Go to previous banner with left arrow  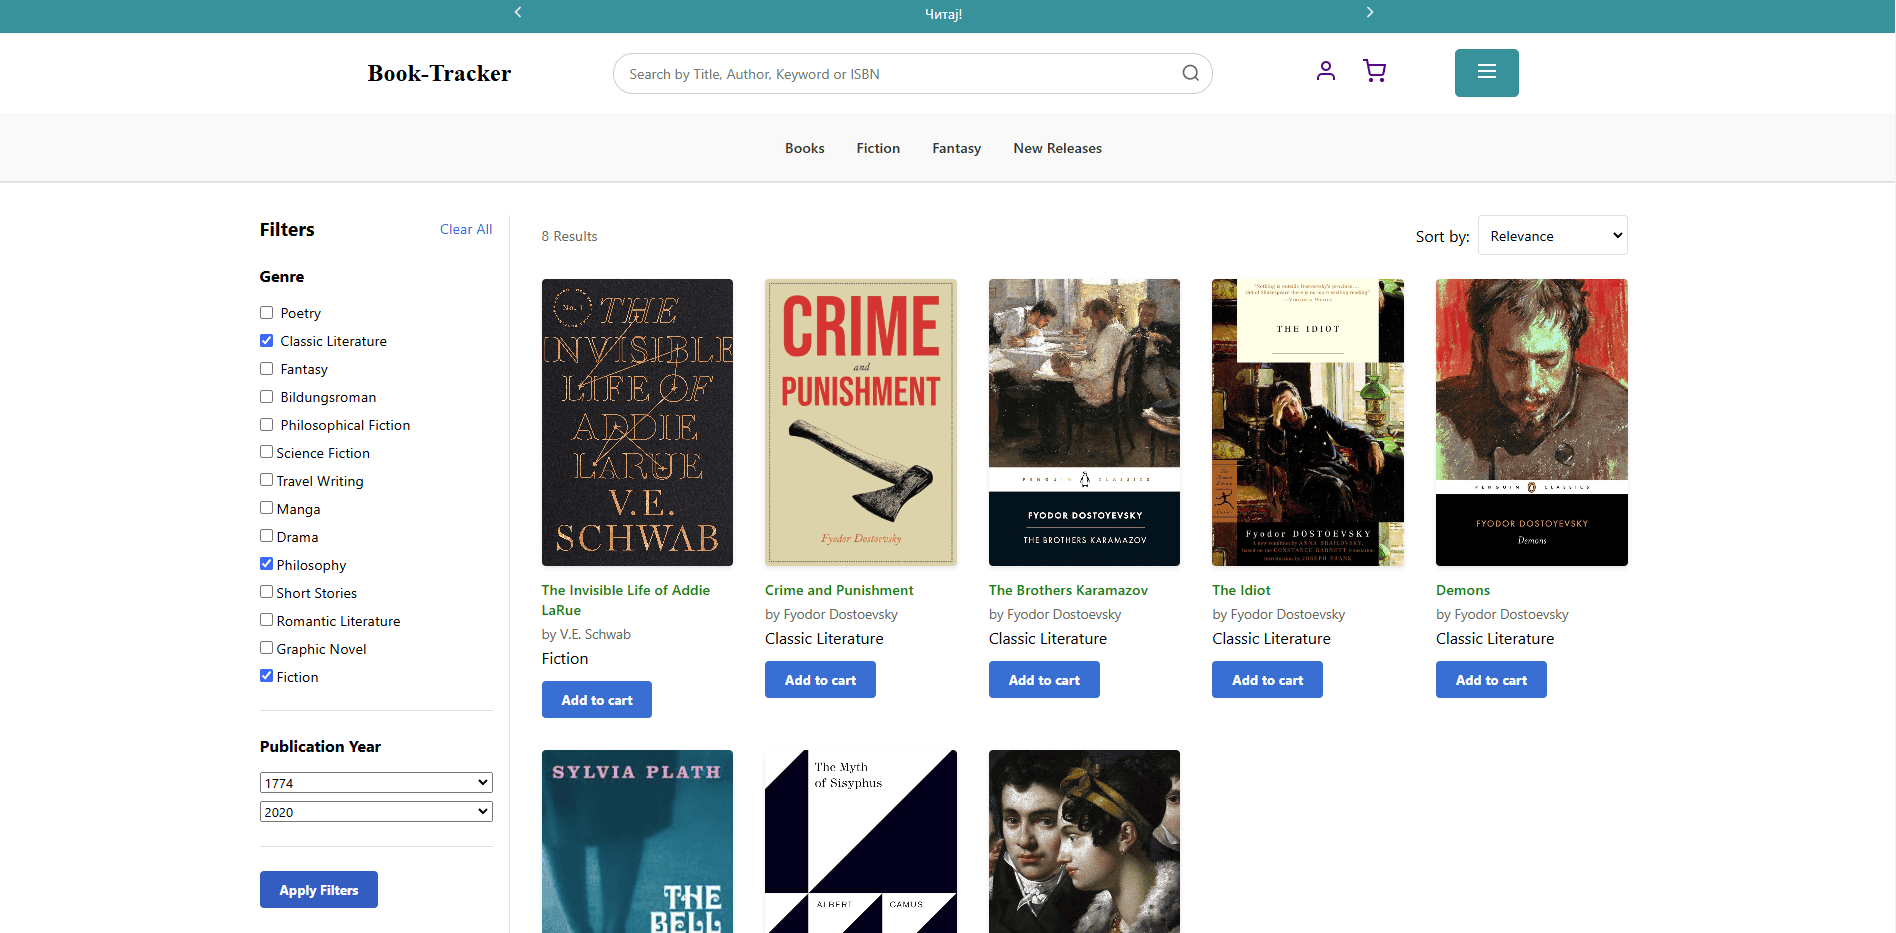[518, 13]
